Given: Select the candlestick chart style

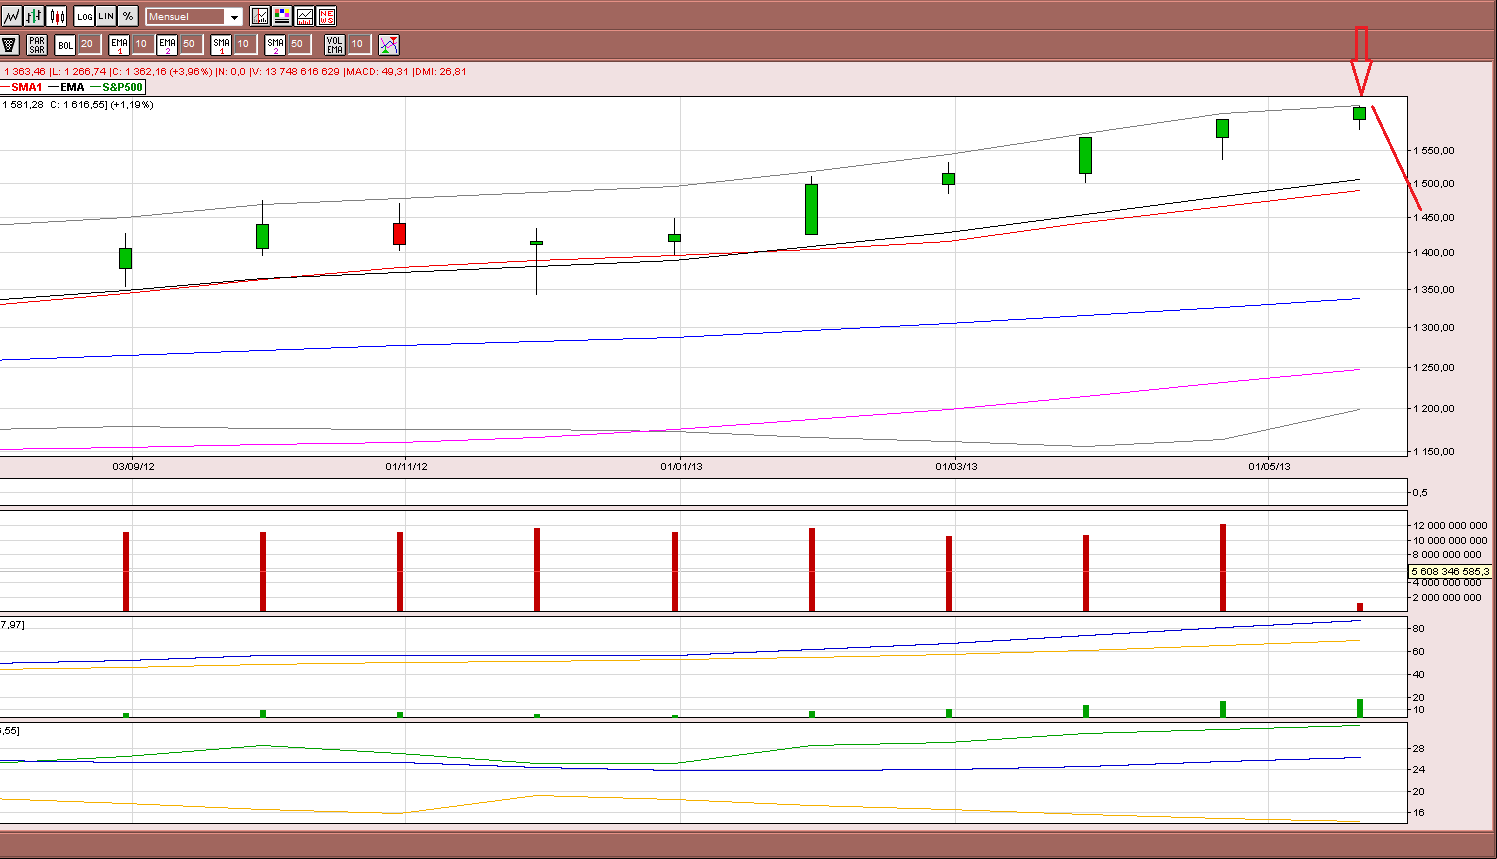Looking at the screenshot, I should pyautogui.click(x=57, y=16).
